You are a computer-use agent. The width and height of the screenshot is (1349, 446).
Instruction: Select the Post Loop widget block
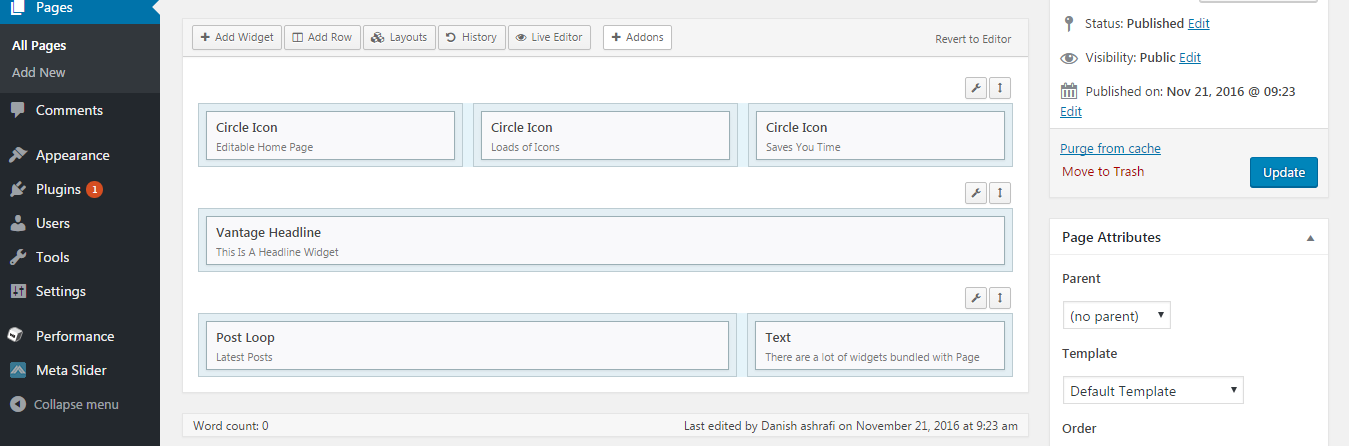point(467,346)
